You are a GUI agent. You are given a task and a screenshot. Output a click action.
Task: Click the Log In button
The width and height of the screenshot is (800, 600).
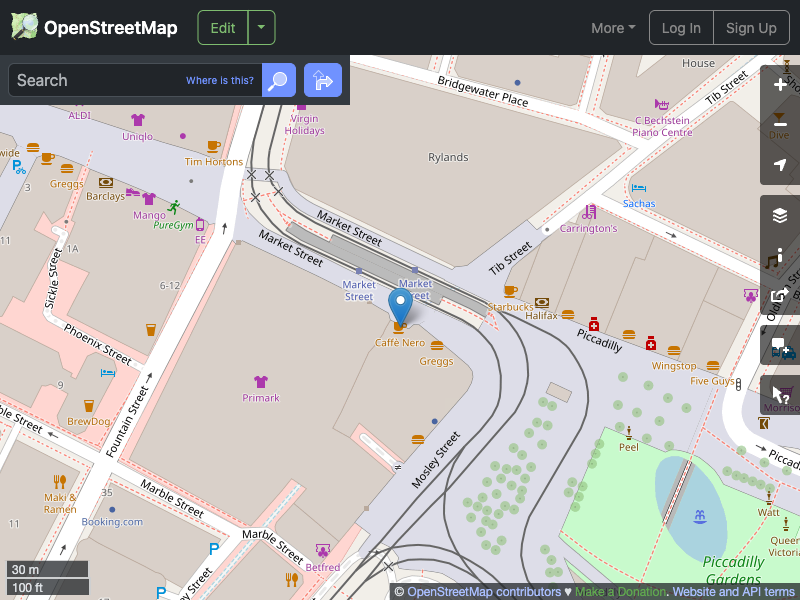(x=681, y=27)
